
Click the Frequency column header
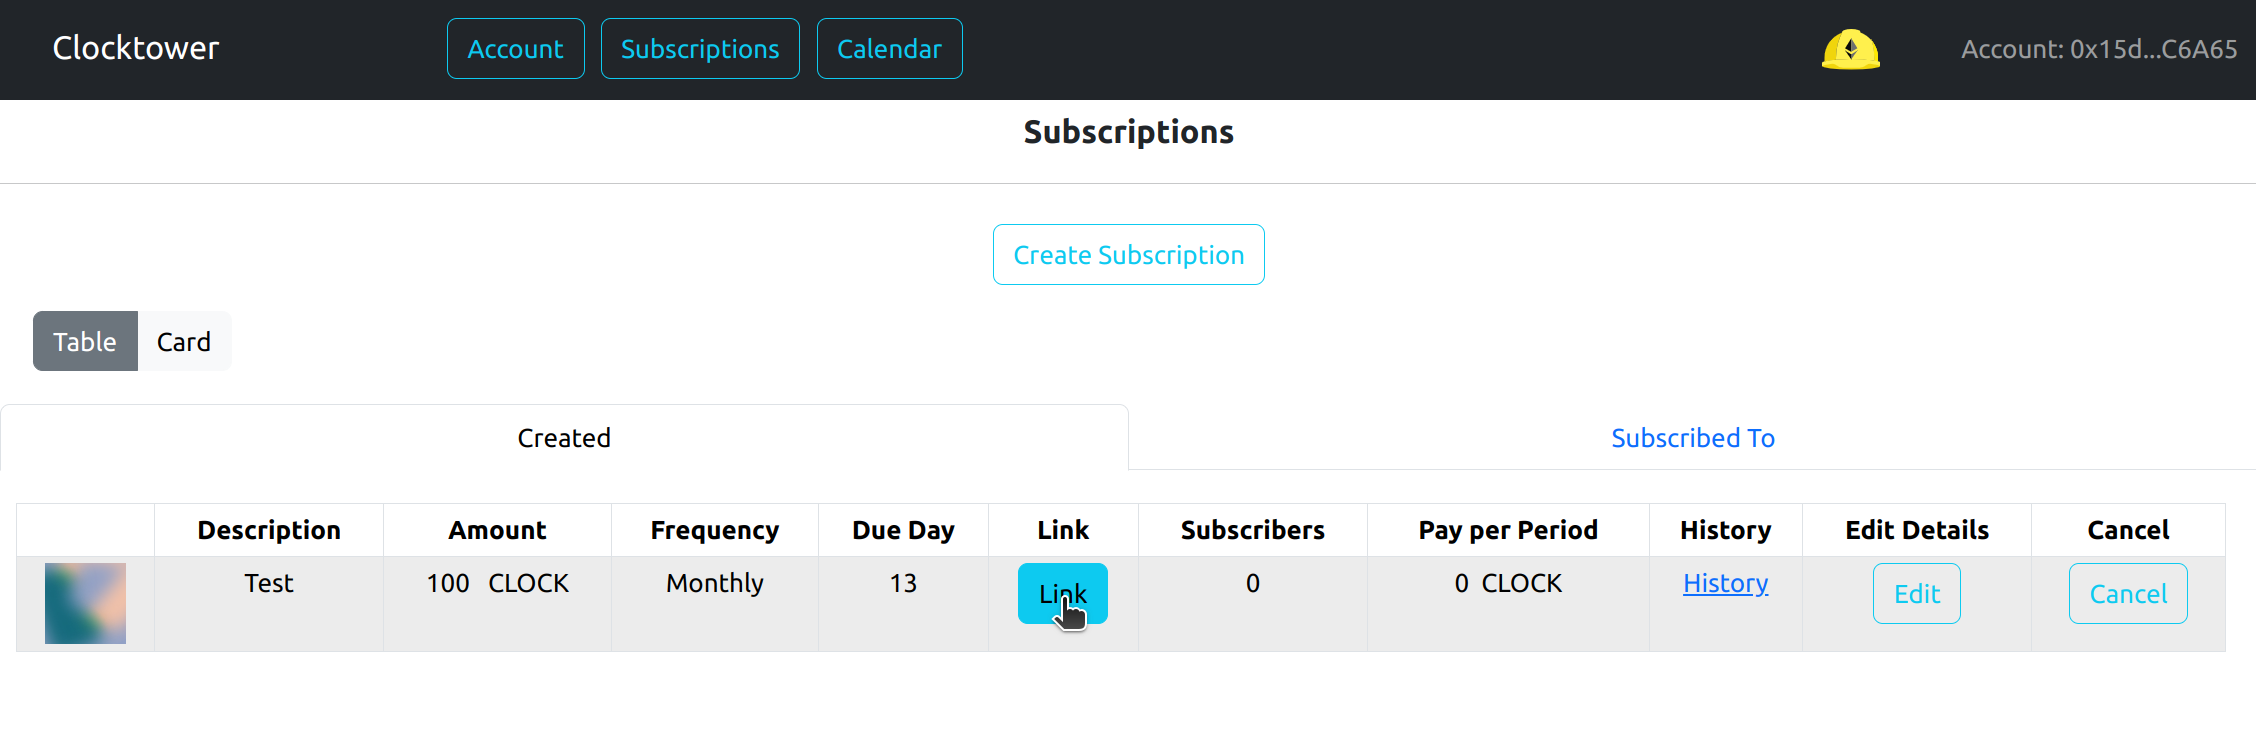[714, 530]
